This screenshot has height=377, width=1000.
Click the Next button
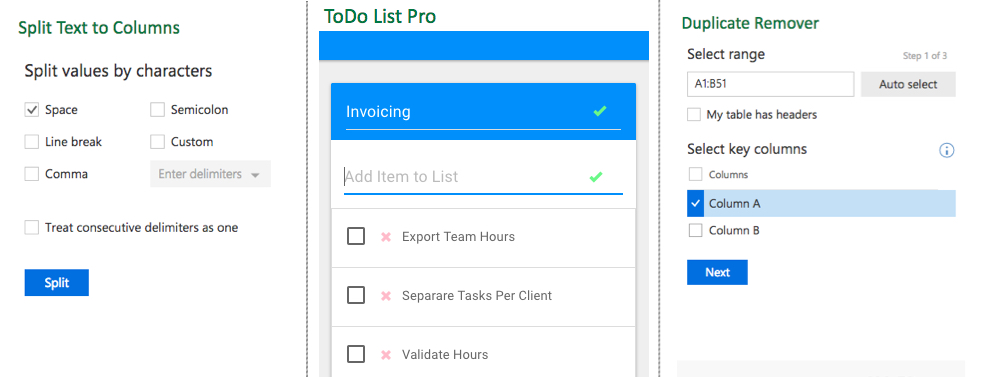(717, 272)
